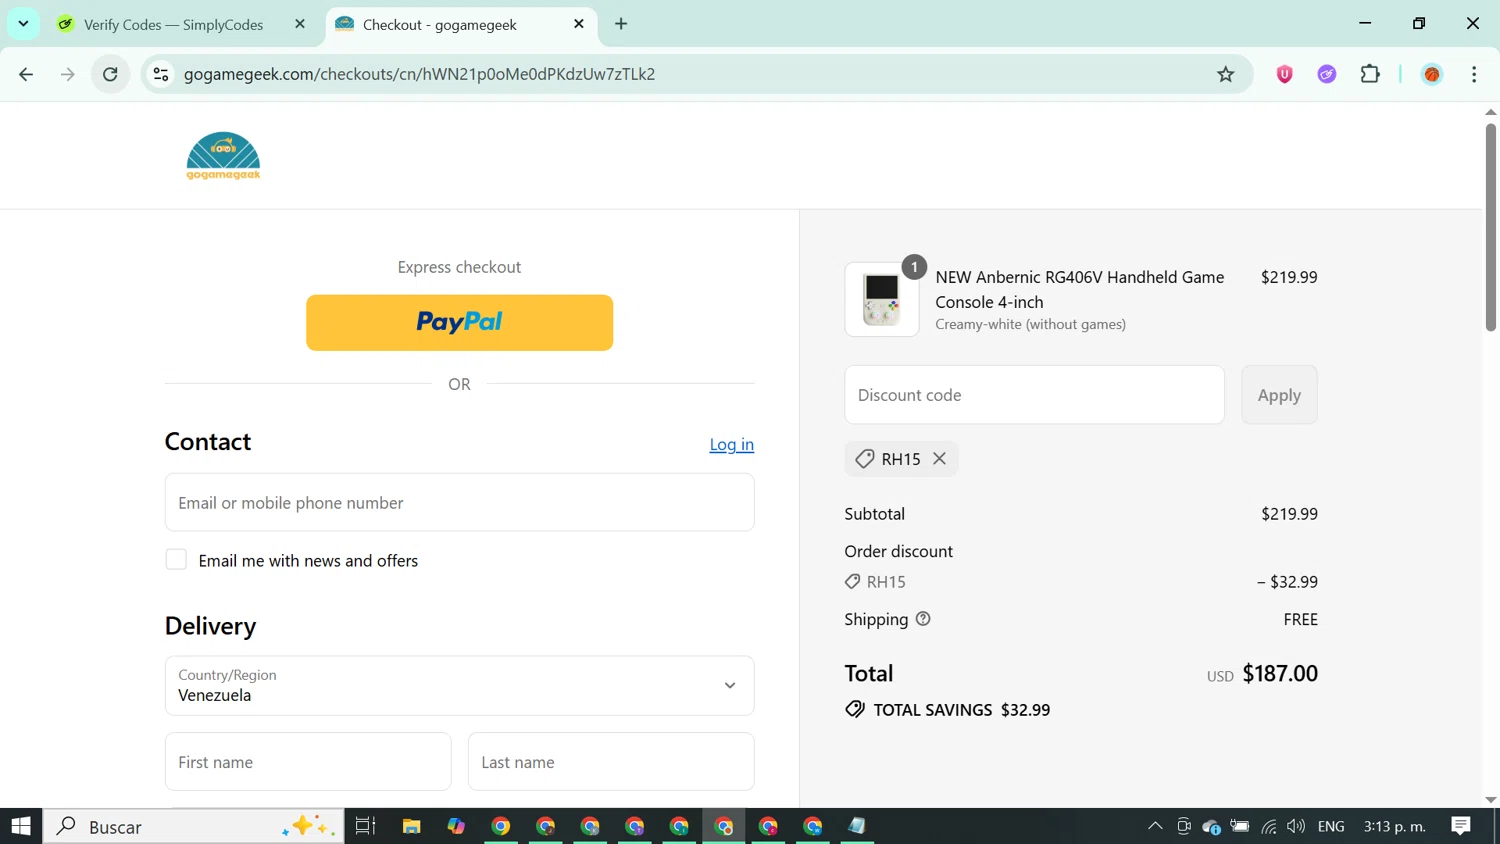Open a new browser tab
Image resolution: width=1500 pixels, height=844 pixels.
(621, 24)
